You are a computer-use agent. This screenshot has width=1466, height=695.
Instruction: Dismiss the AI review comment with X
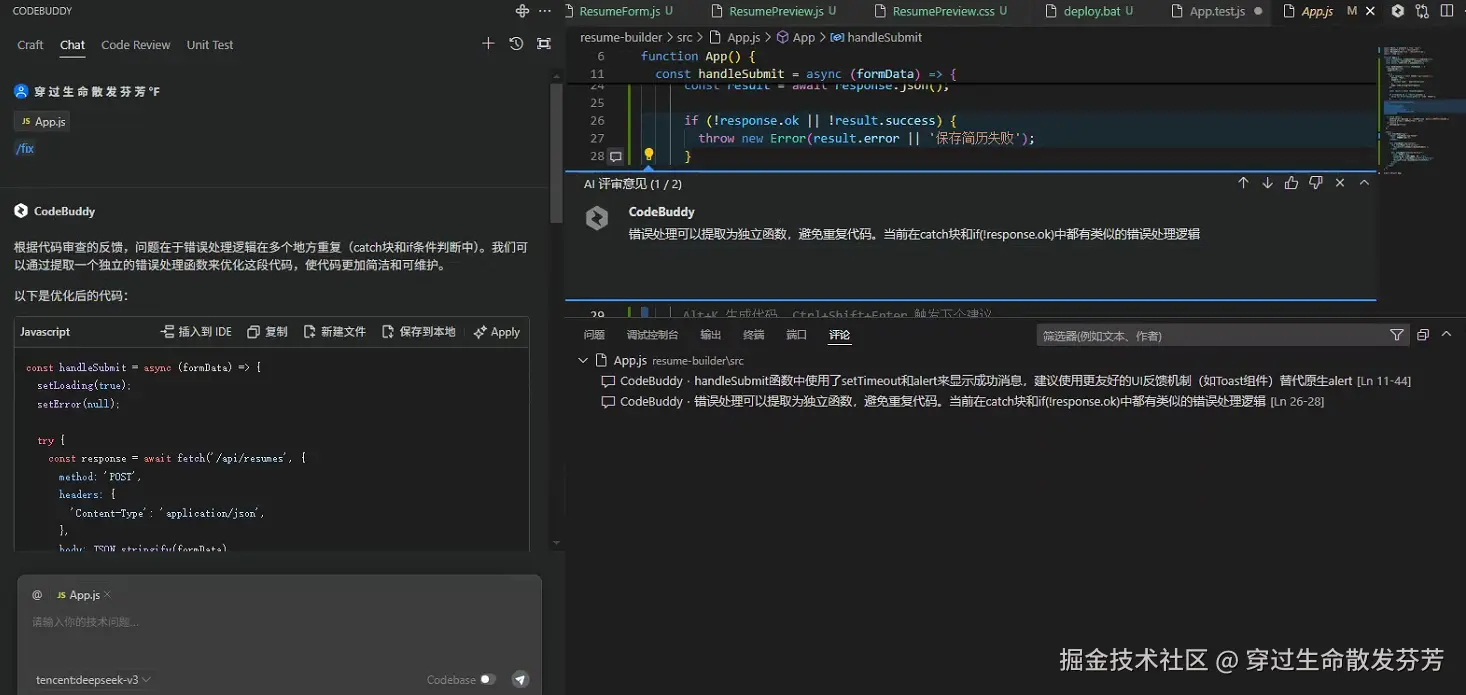tap(1340, 183)
